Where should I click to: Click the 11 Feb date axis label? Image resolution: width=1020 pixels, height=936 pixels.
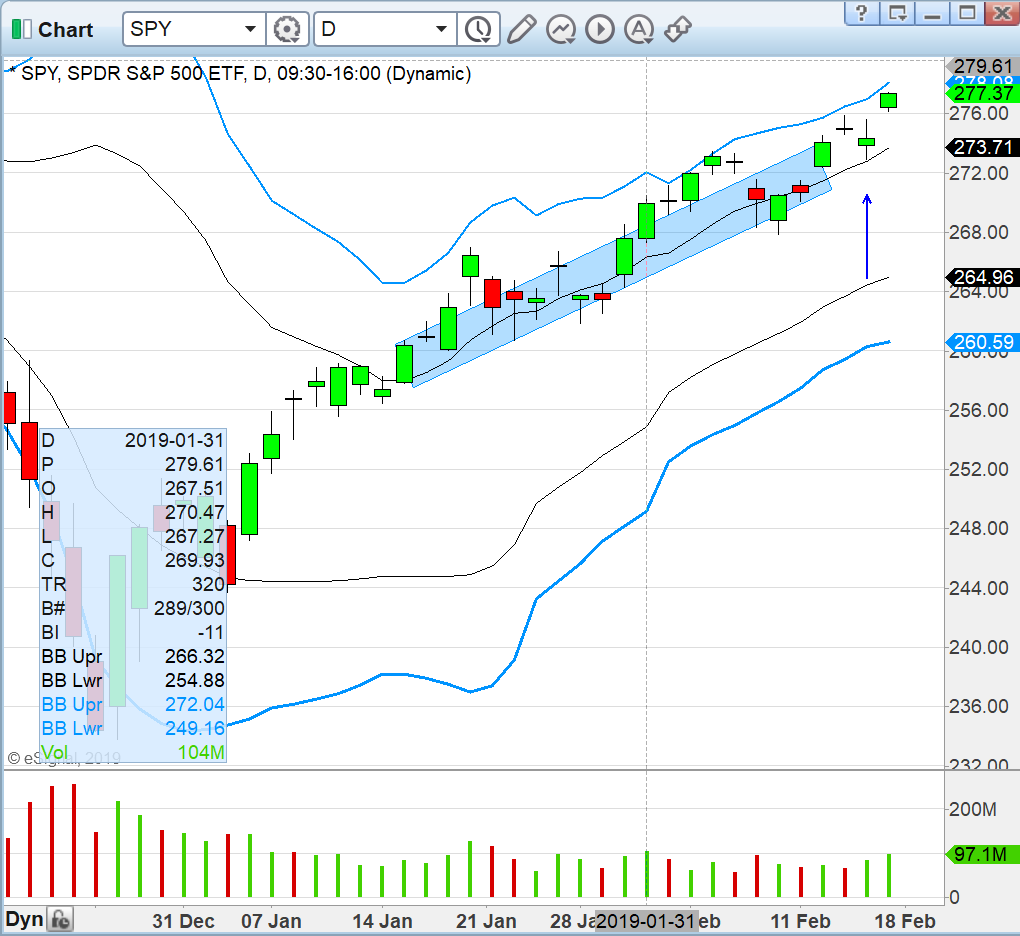(801, 921)
